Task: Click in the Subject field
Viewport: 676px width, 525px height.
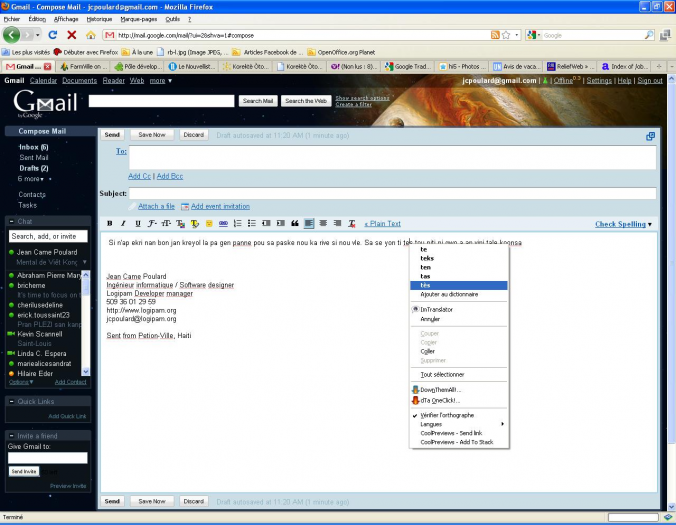Action: point(392,194)
